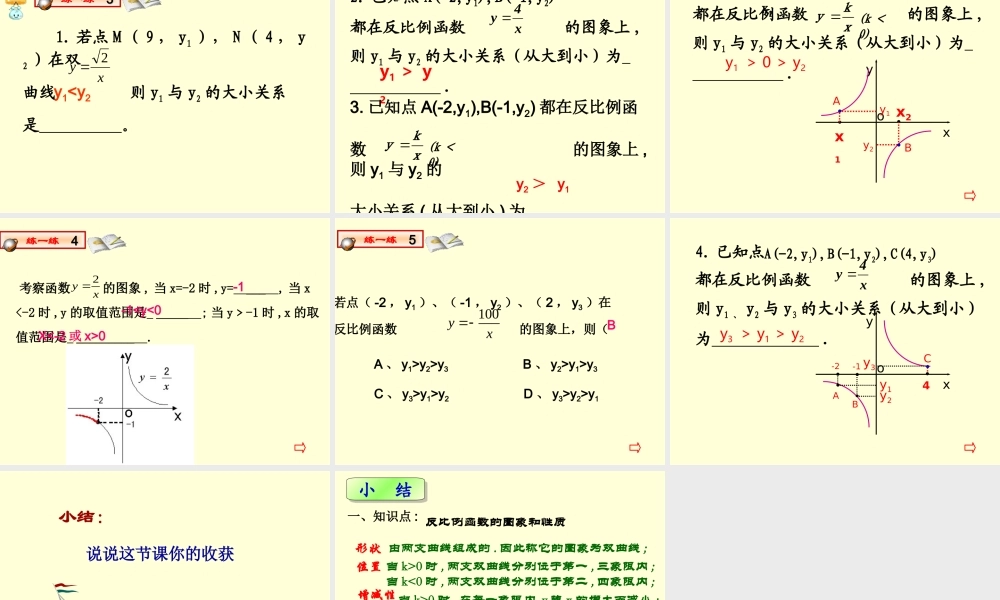Click the red answer y₁ > 0 > y₂

765,64
